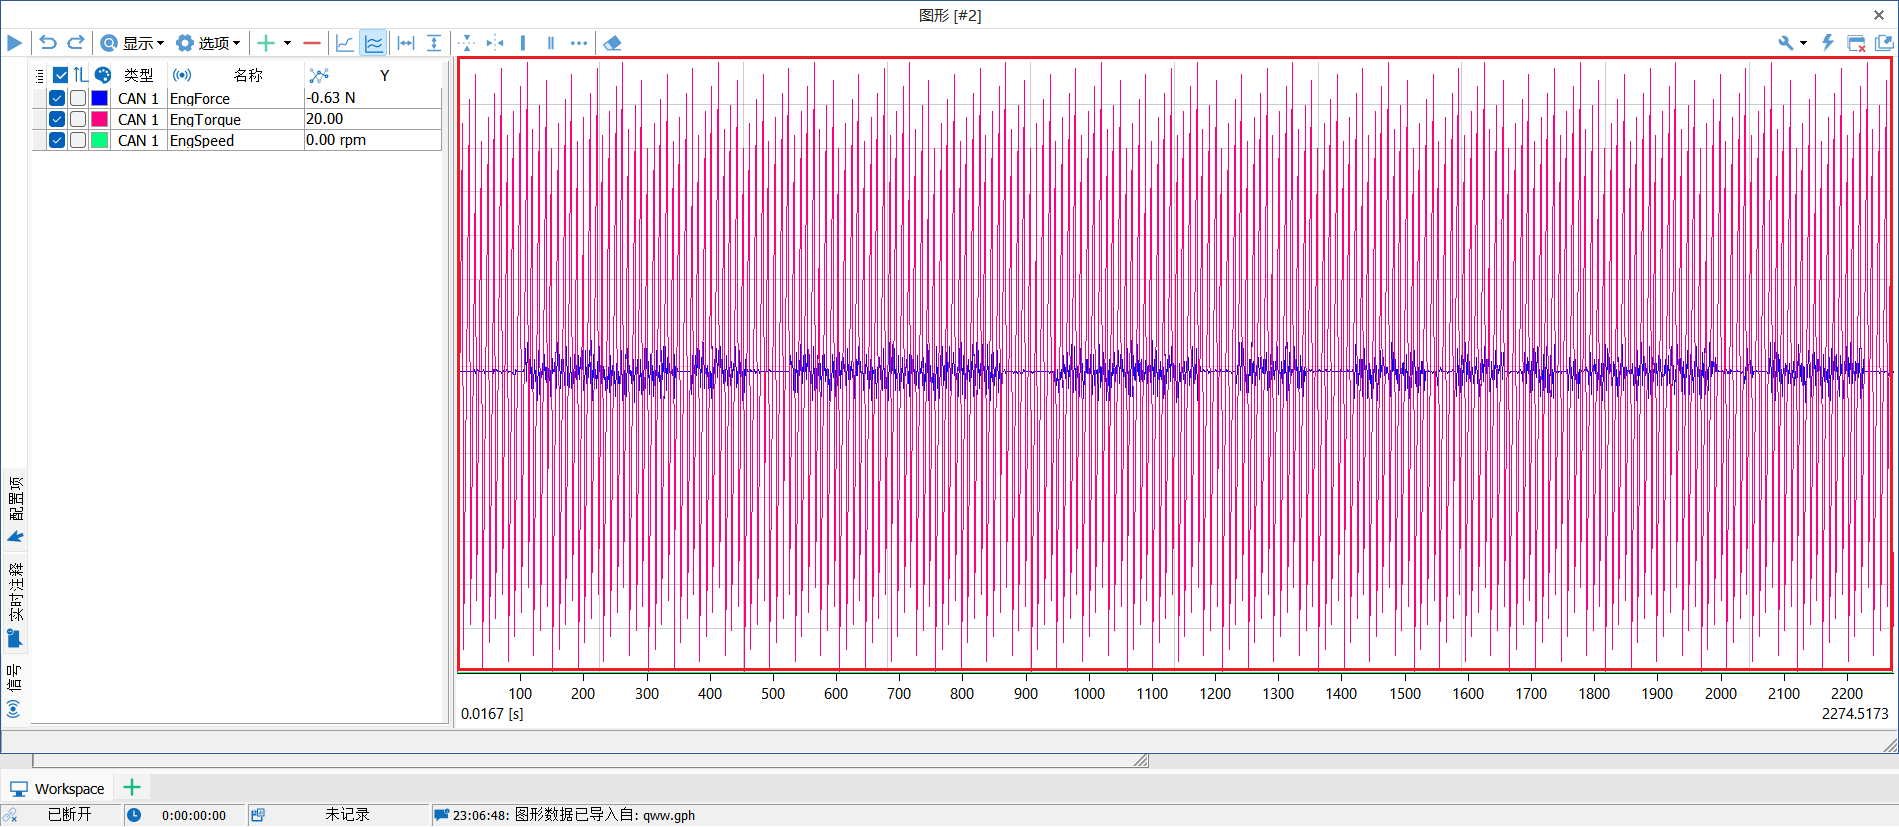Click the disconnected link icon in status bar
1899x827 pixels.
10,815
